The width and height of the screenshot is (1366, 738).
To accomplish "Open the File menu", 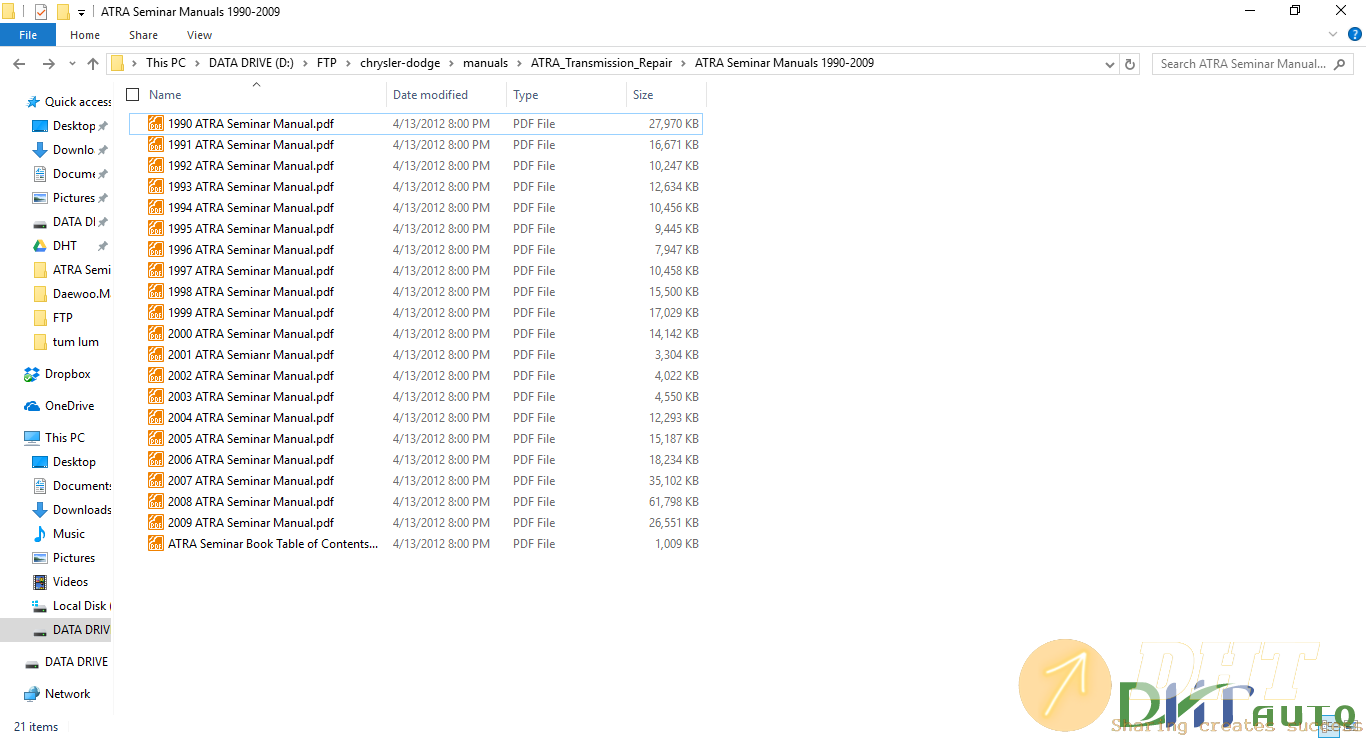I will [28, 35].
